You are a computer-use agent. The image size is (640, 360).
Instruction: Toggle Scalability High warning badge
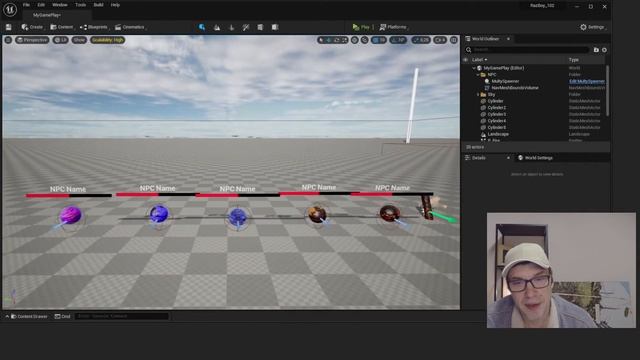click(107, 40)
